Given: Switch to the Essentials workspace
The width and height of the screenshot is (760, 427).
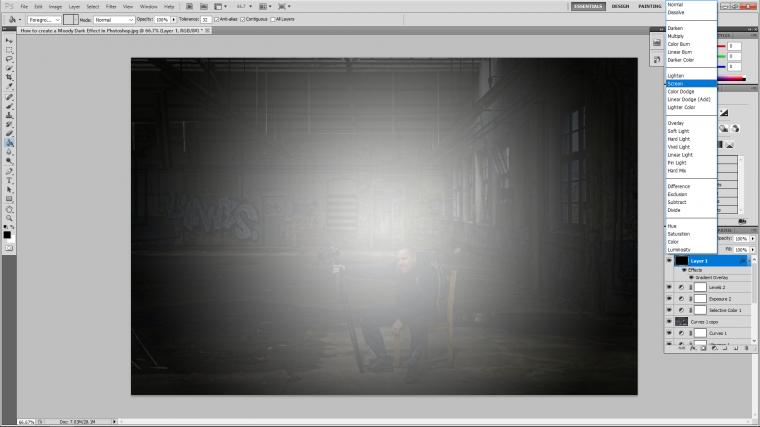Looking at the screenshot, I should (x=588, y=6).
